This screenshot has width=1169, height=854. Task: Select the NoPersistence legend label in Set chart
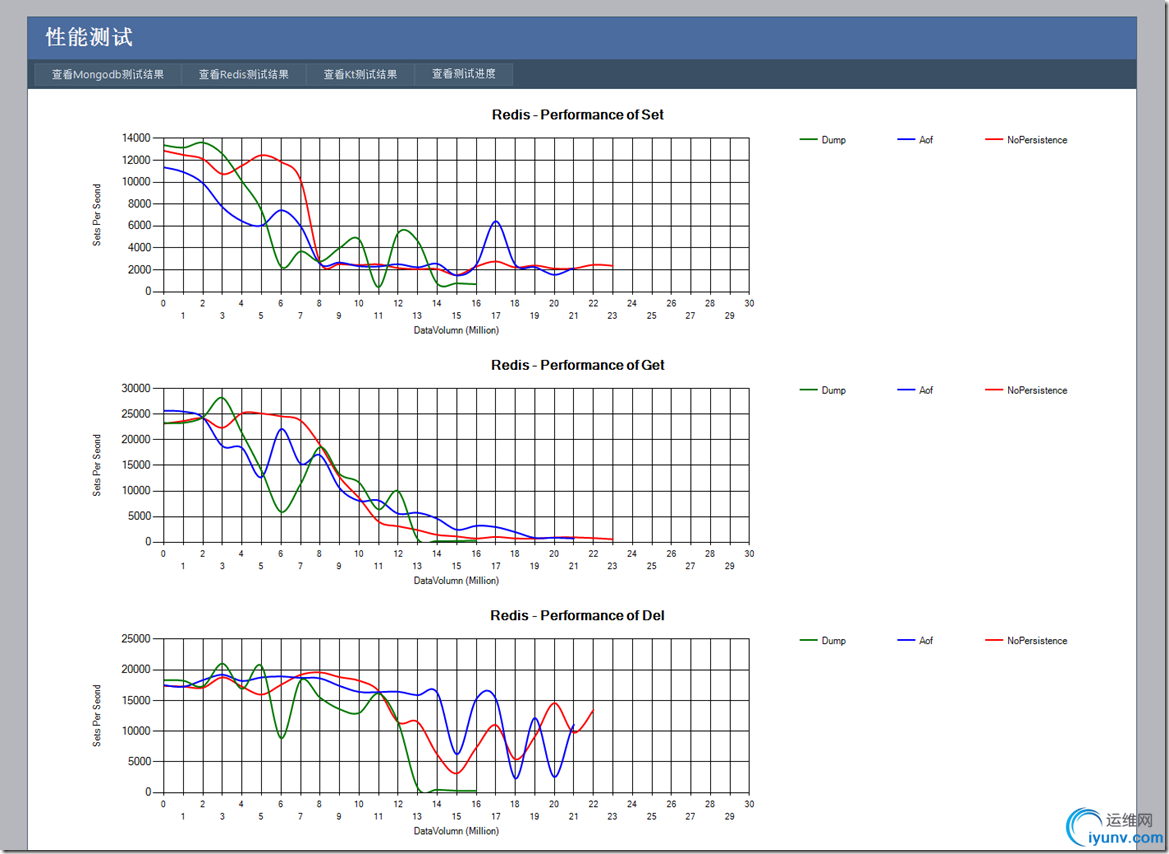click(1037, 140)
